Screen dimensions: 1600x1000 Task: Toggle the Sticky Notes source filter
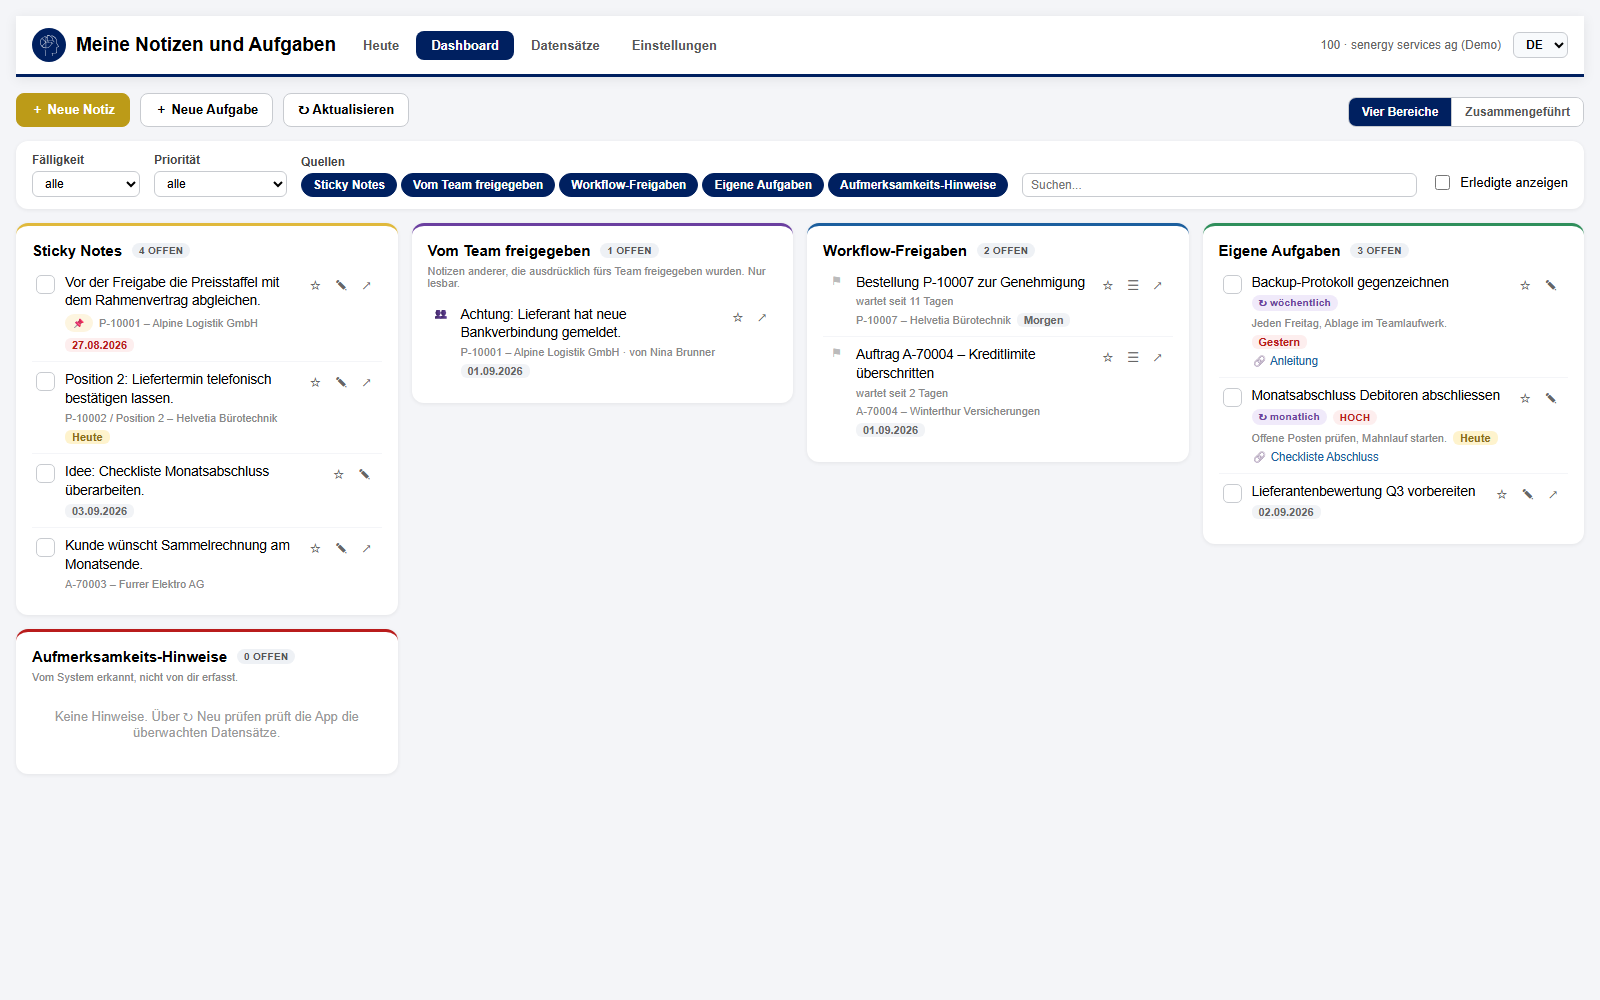[x=349, y=185]
